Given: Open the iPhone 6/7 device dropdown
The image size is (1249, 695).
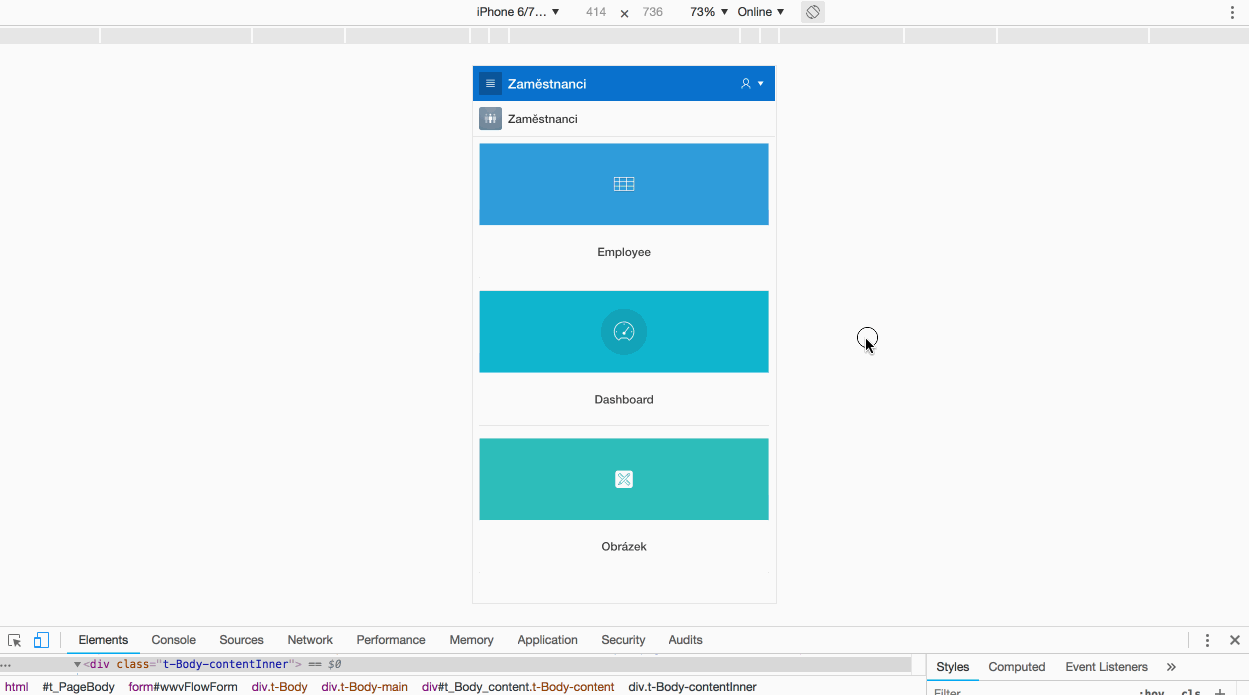Looking at the screenshot, I should click(517, 12).
